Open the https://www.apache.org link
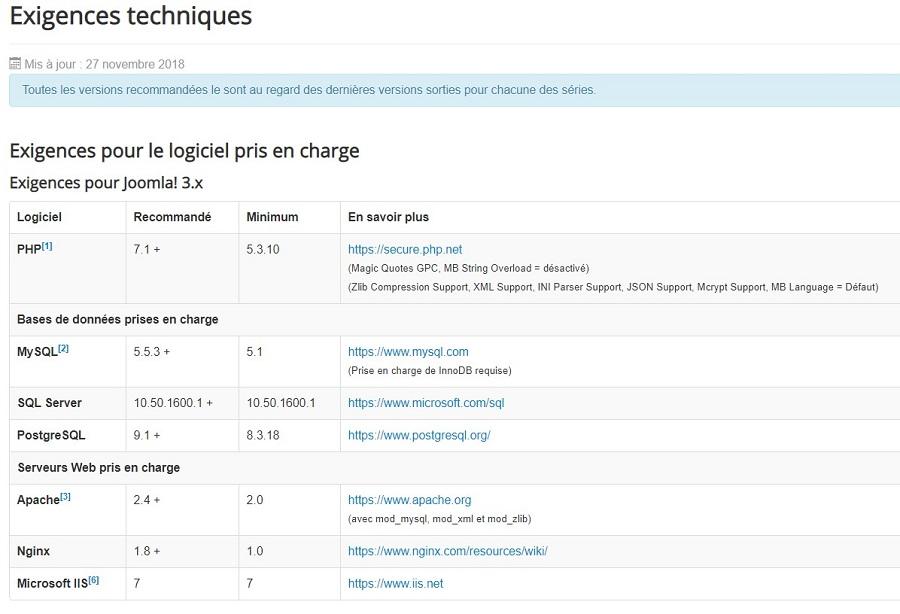900x614 pixels. [x=409, y=500]
